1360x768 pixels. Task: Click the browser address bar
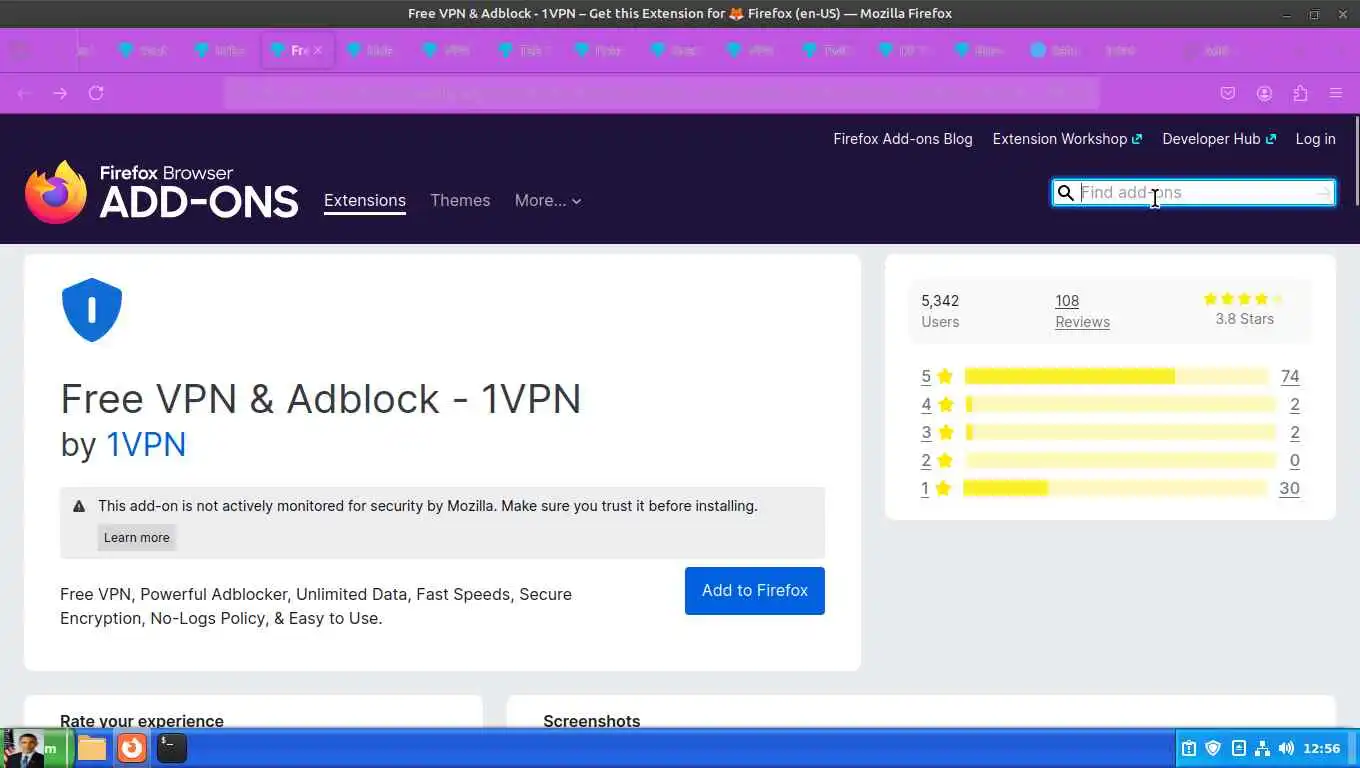click(662, 93)
